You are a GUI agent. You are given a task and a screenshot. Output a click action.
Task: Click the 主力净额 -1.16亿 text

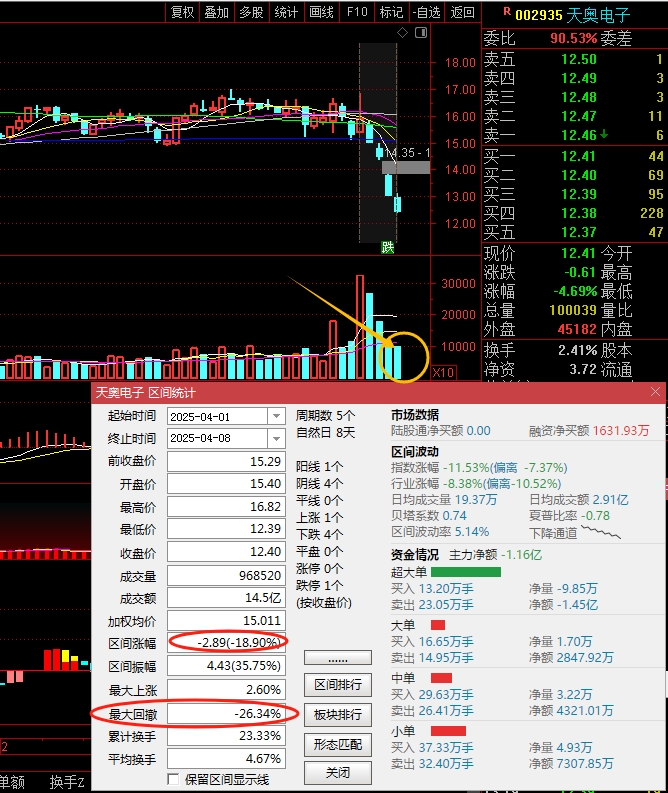click(x=495, y=555)
